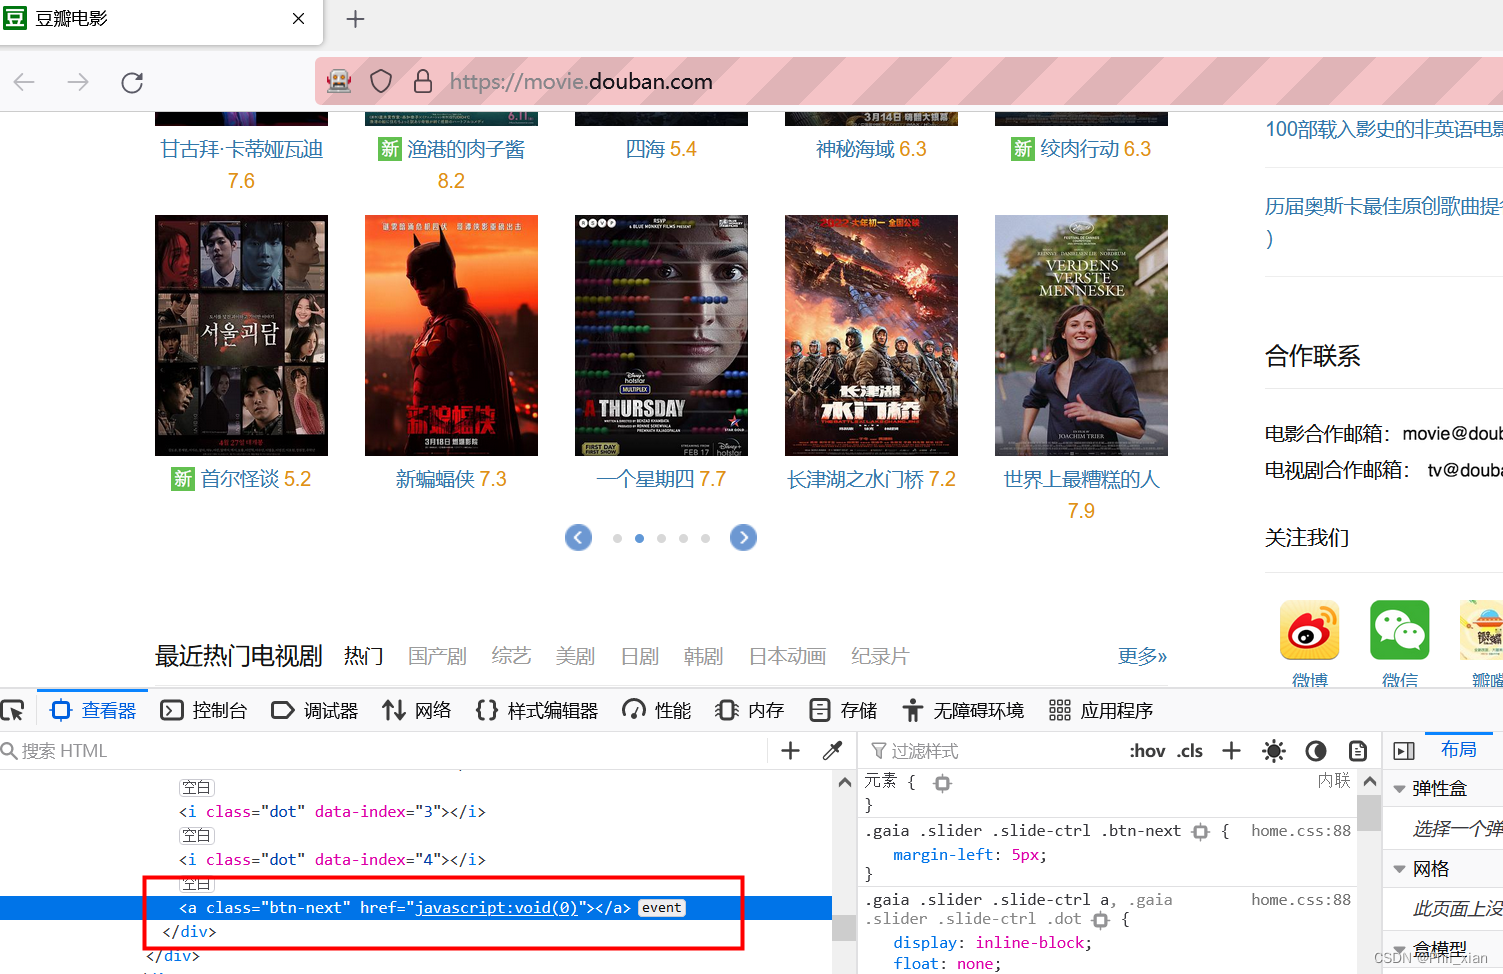Switch to 控制台 console tab
Screen dimensions: 1503x974
[x=204, y=710]
